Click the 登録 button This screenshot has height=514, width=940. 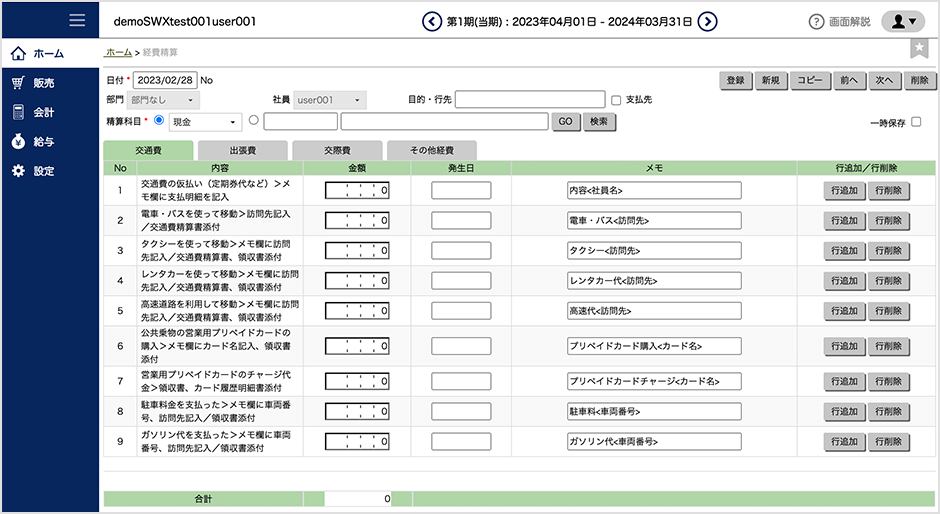coord(736,80)
